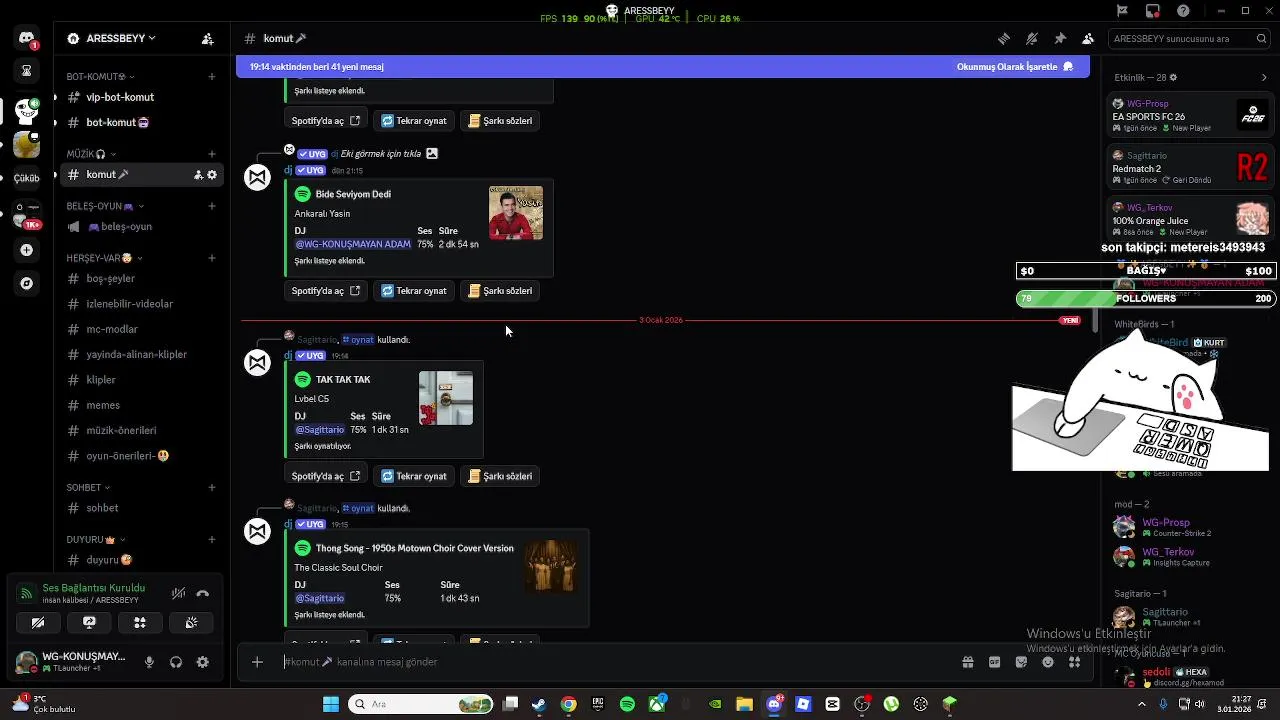1280x720 pixels.
Task: Share your screen button
Action: click(89, 622)
